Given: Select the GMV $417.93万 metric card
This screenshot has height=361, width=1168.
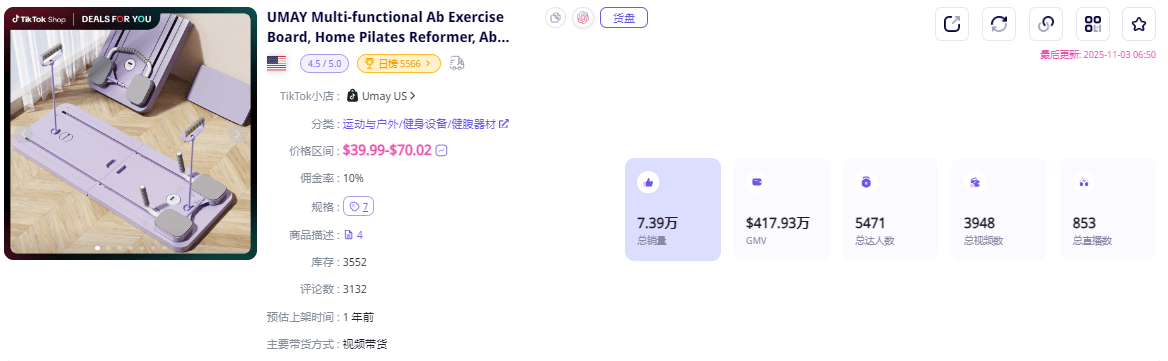Looking at the screenshot, I should pos(781,209).
